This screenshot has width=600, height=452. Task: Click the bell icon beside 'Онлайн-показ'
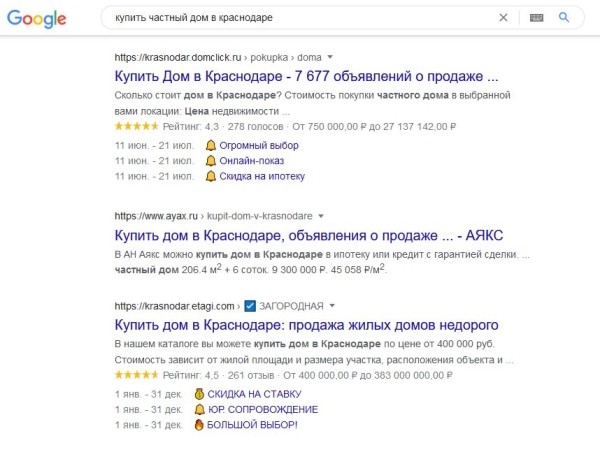210,161
